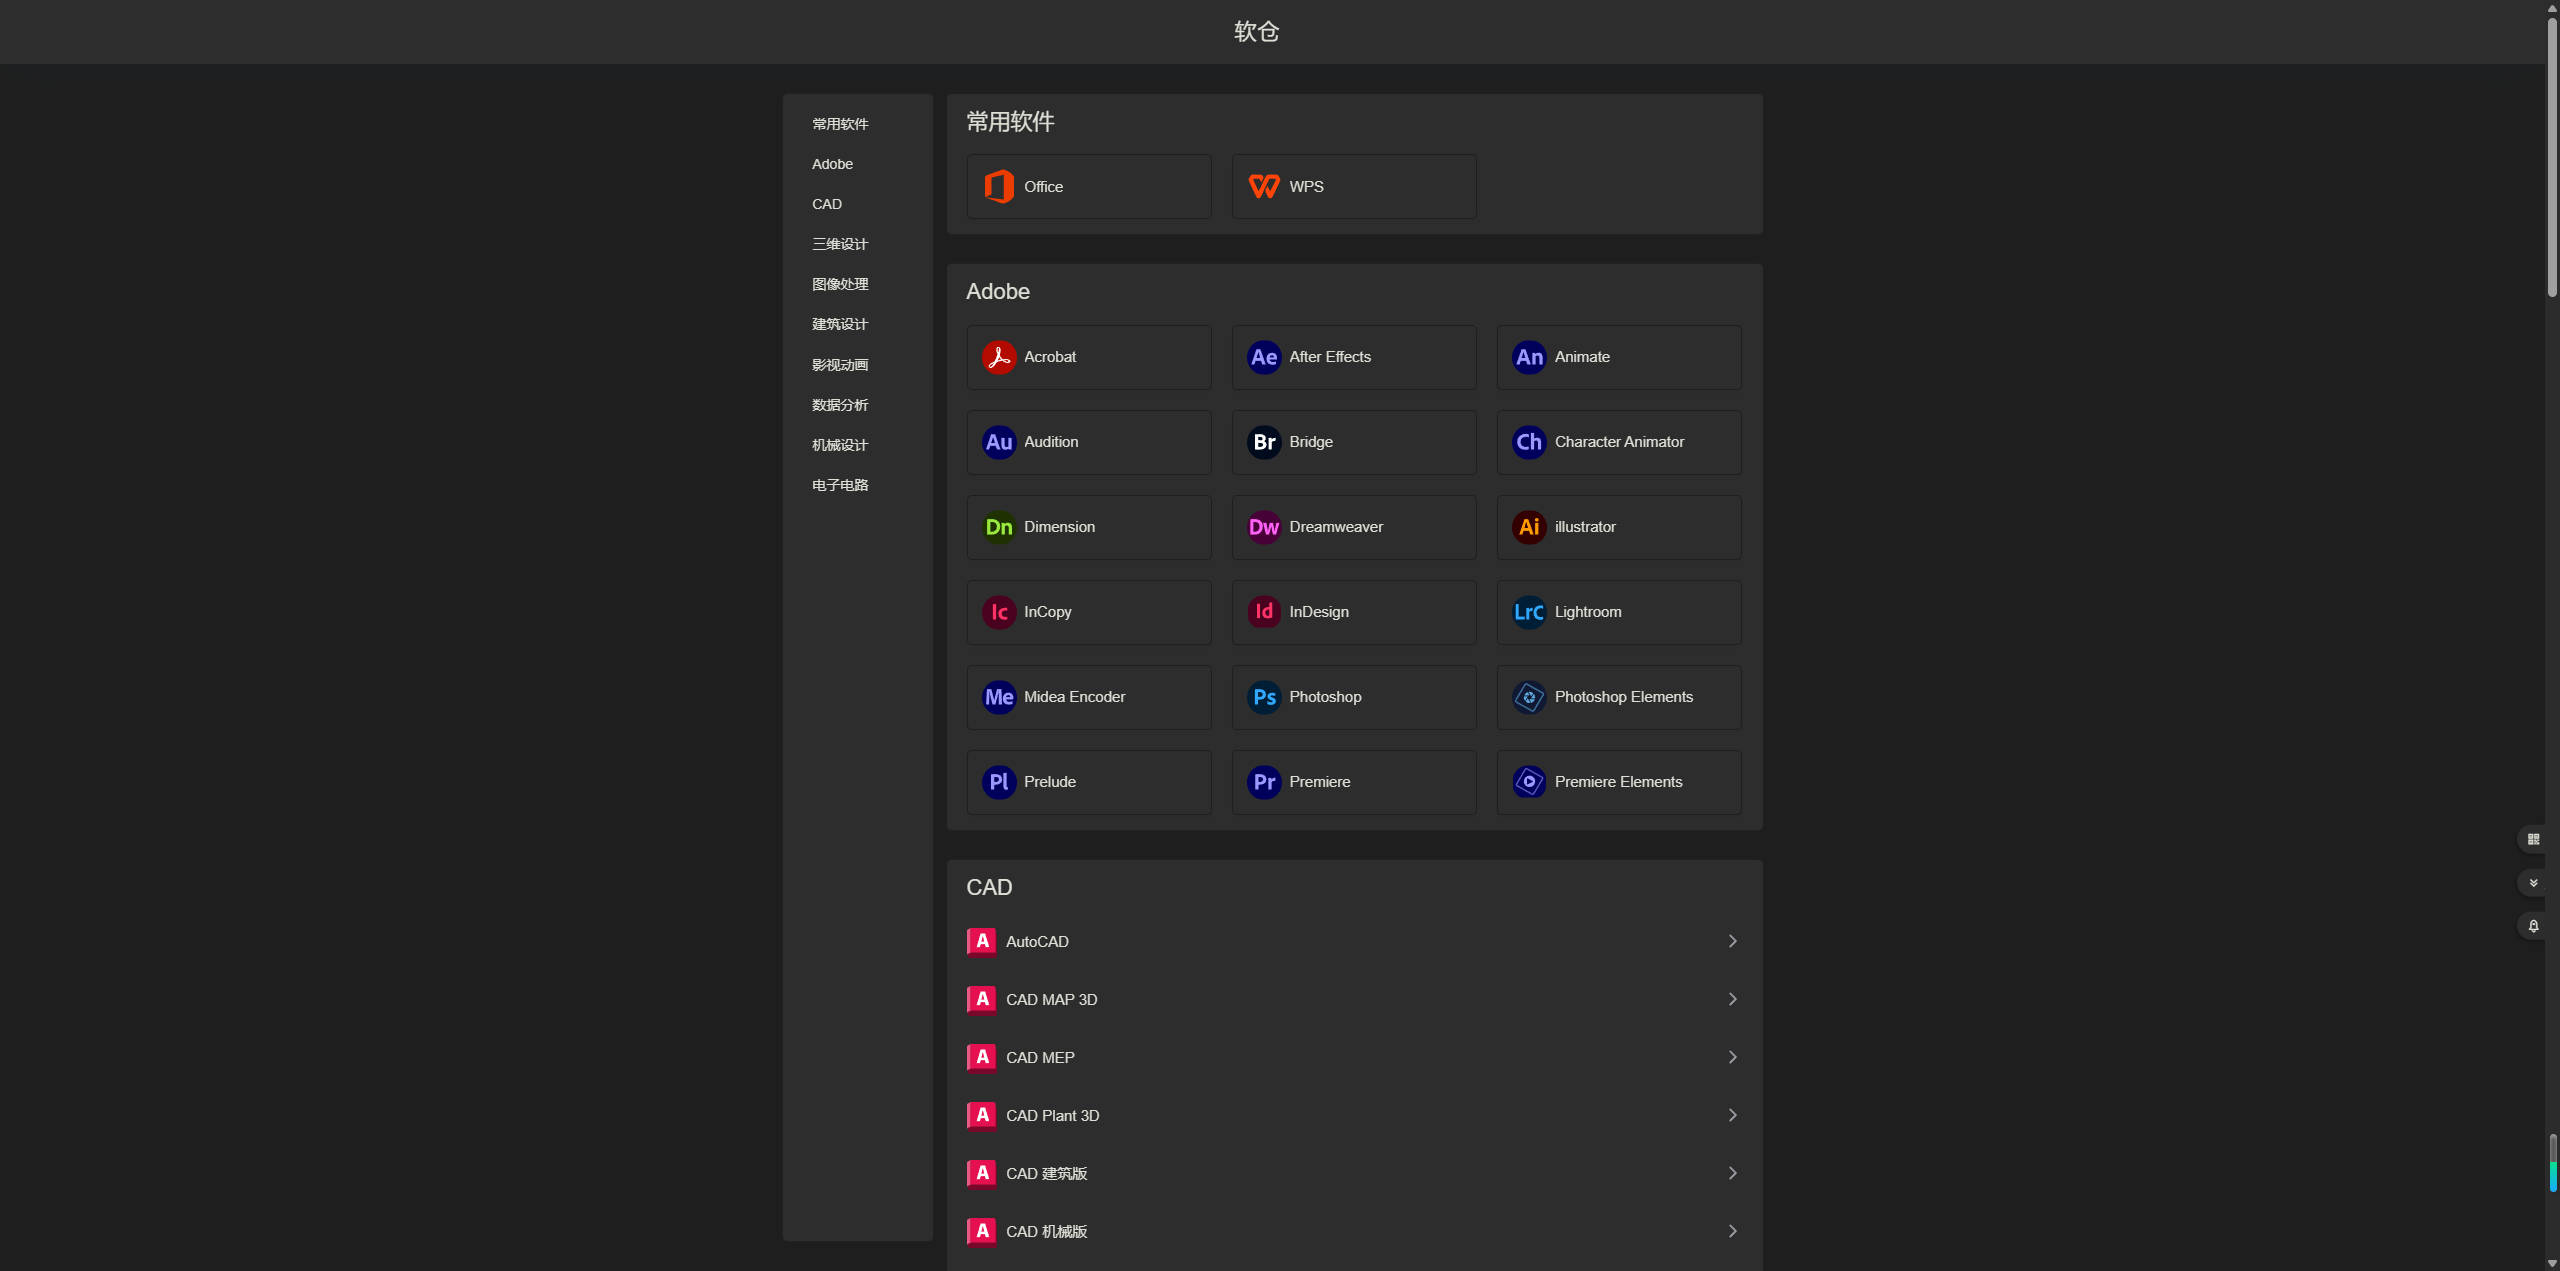Open the Office app icon
Viewport: 2560px width, 1271px height.
coord(998,187)
